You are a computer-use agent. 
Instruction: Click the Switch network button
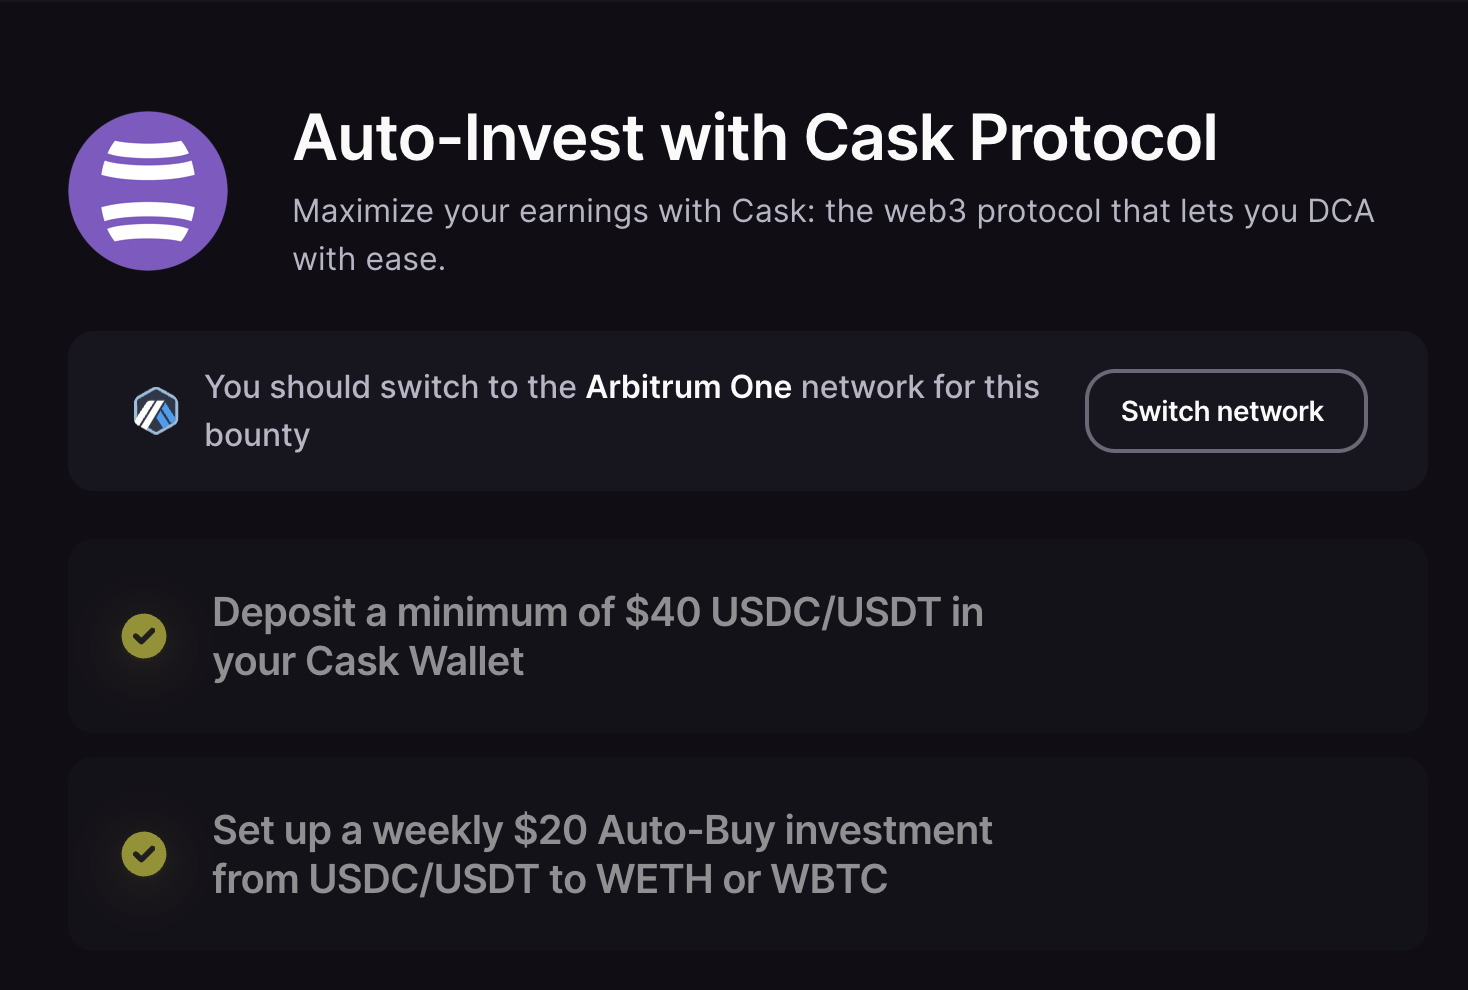(1226, 411)
